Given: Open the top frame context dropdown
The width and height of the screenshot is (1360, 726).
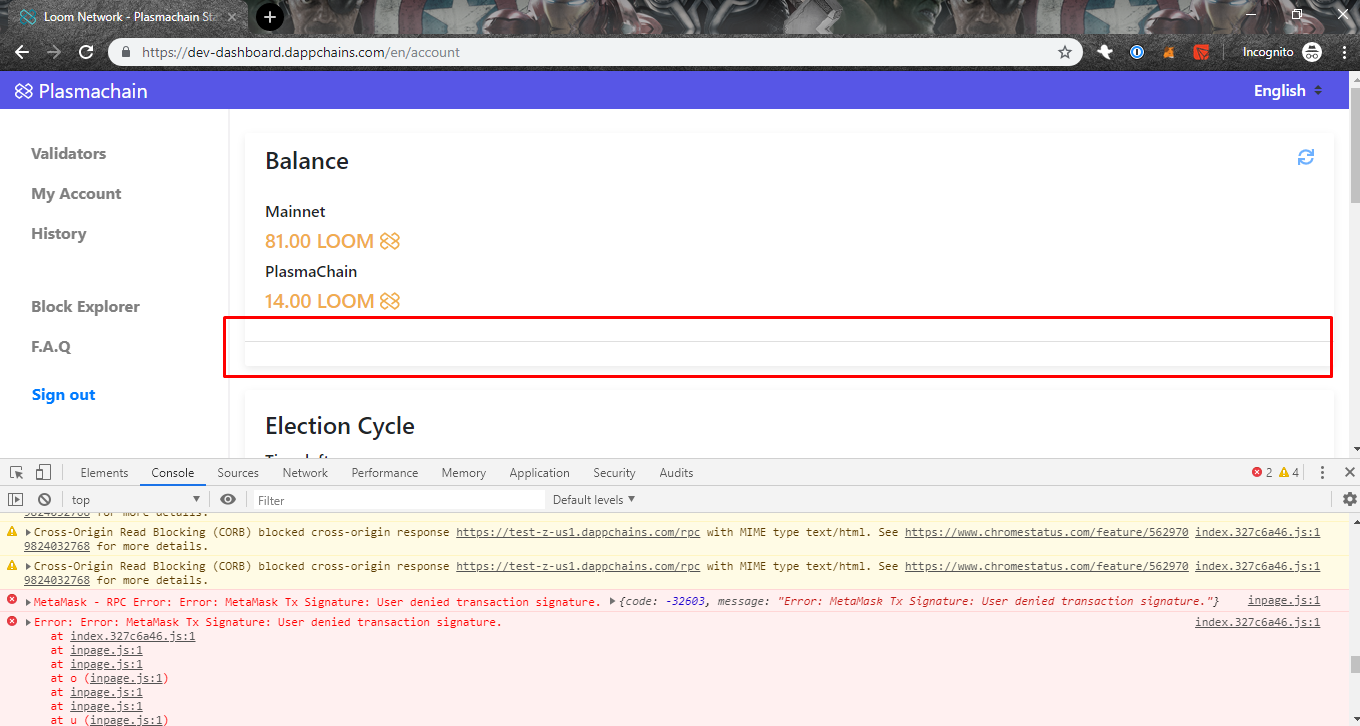Looking at the screenshot, I should click(135, 498).
